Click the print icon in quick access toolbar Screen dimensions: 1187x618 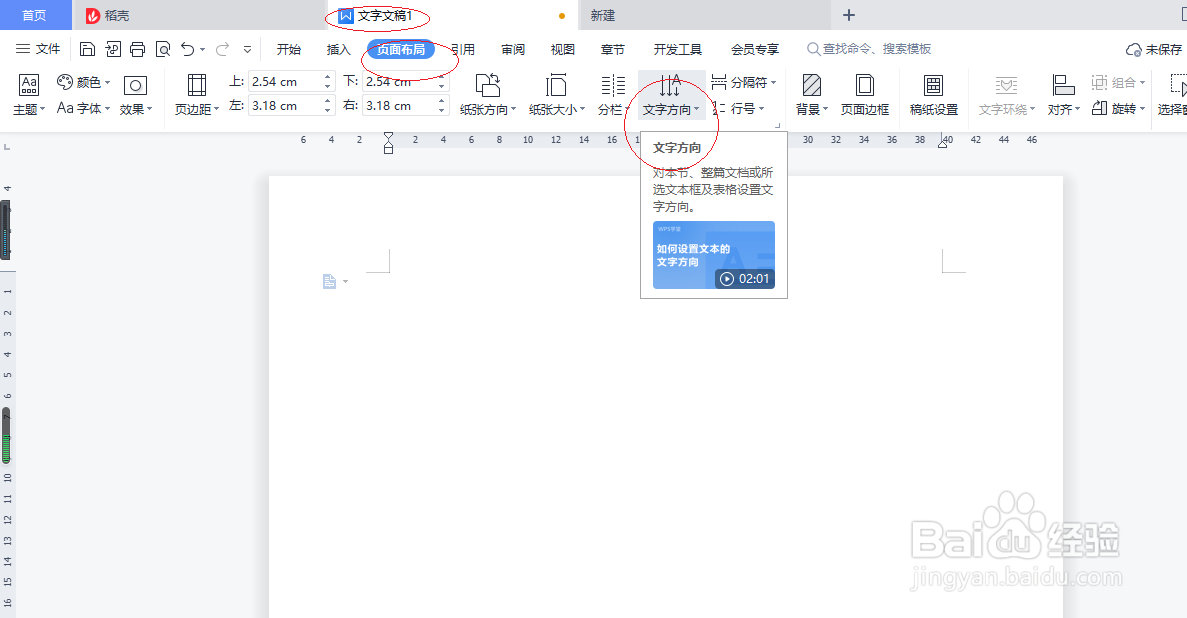point(137,48)
